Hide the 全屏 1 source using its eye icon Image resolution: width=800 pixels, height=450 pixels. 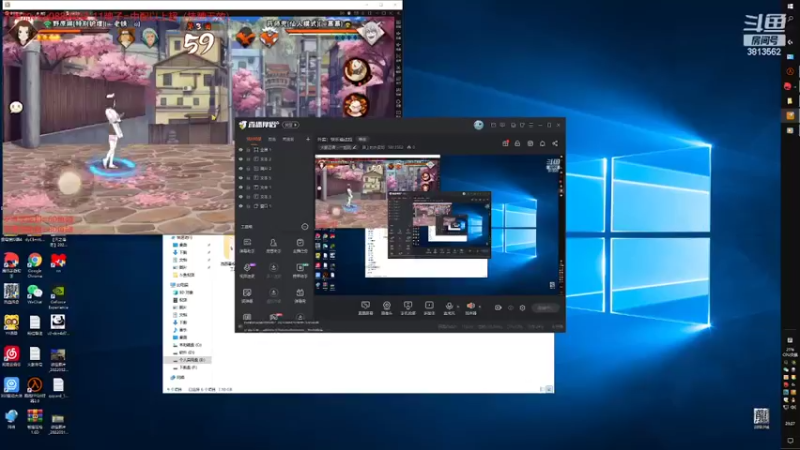pos(241,150)
